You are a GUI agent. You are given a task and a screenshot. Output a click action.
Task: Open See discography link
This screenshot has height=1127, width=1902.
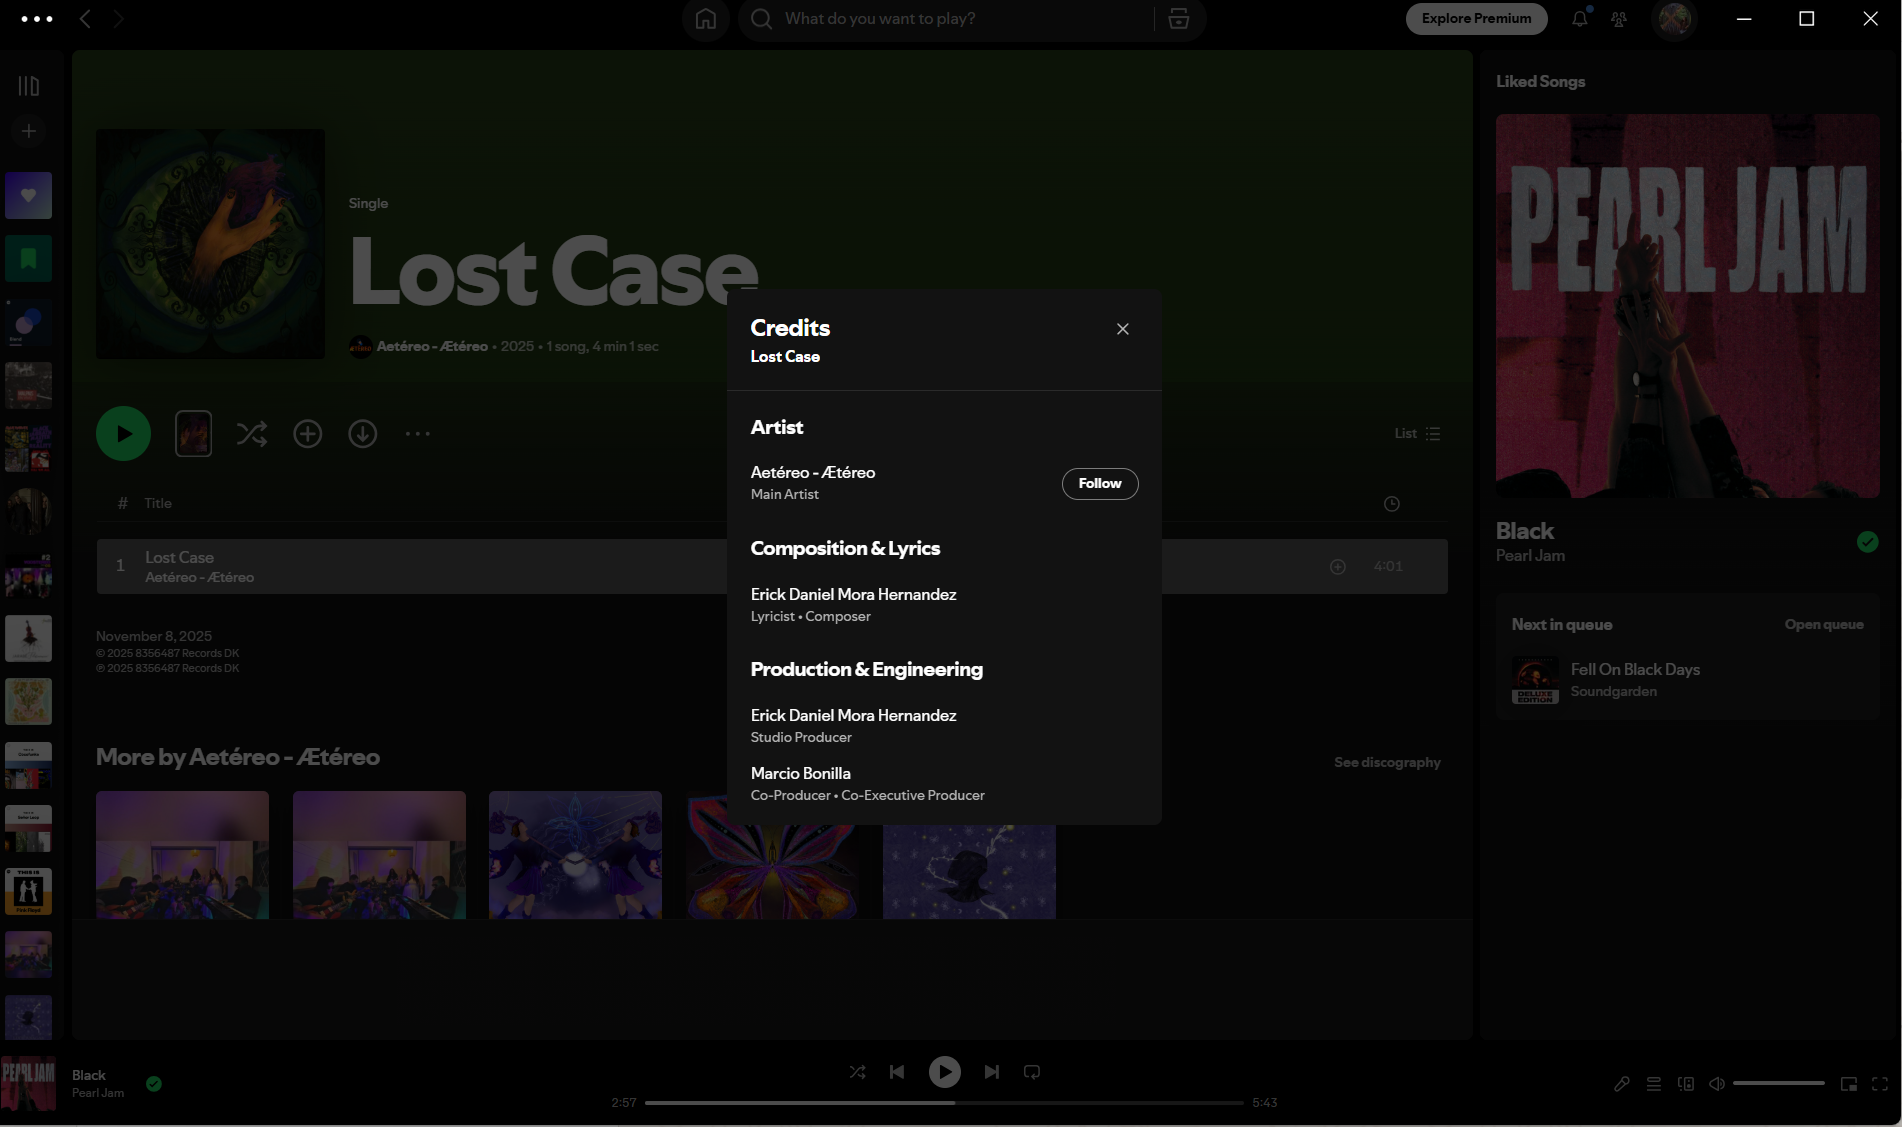1387,762
